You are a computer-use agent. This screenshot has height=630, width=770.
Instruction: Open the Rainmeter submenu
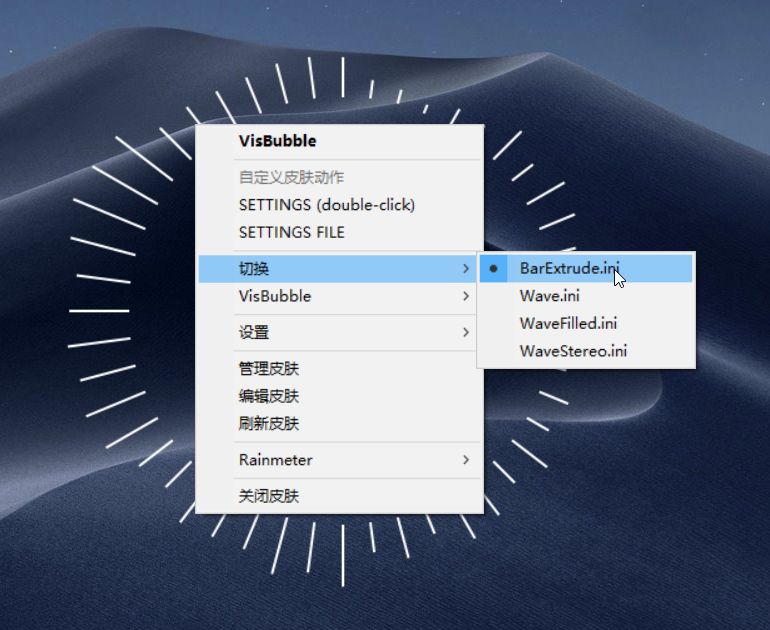pyautogui.click(x=339, y=460)
